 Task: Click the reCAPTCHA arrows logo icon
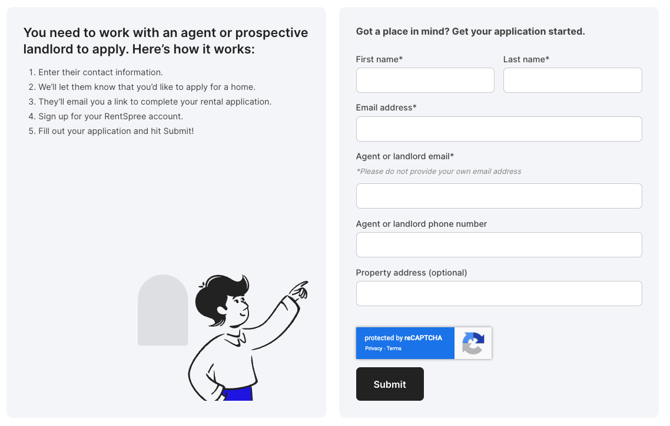click(x=473, y=343)
